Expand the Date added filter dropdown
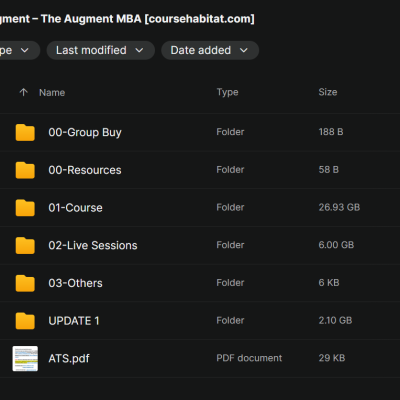400x400 pixels. point(210,50)
